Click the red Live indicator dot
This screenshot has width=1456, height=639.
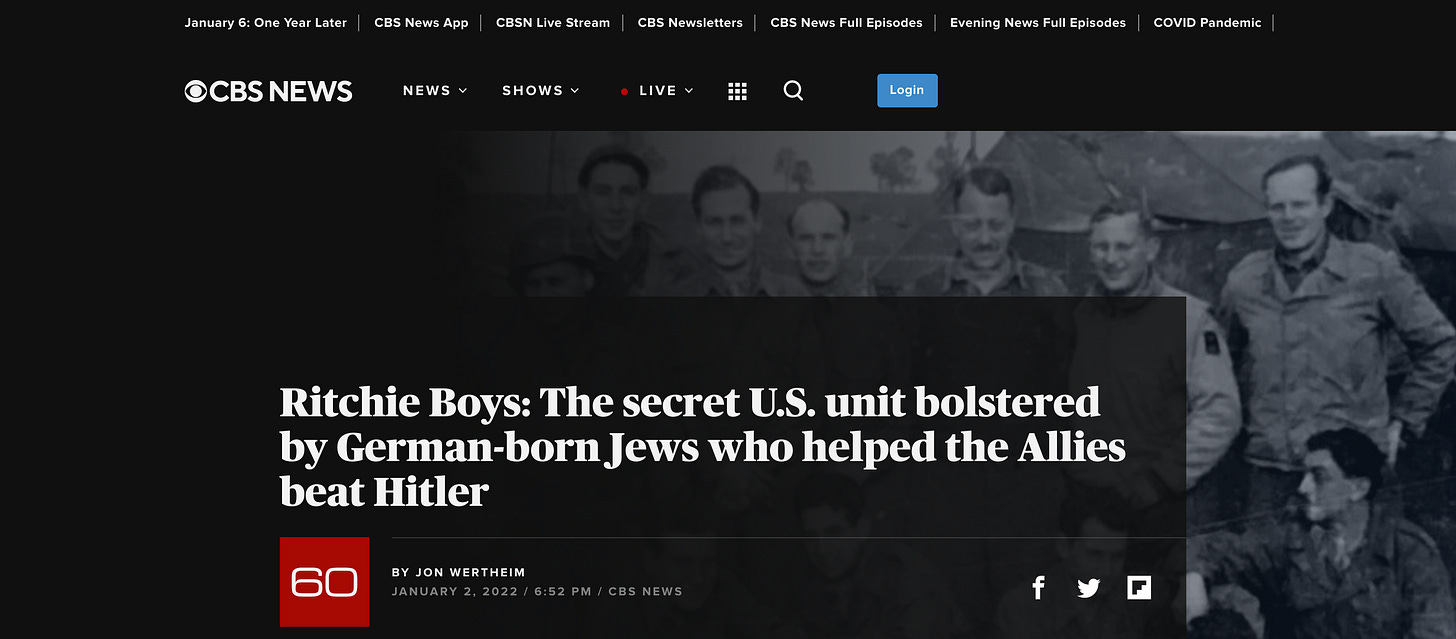624,91
